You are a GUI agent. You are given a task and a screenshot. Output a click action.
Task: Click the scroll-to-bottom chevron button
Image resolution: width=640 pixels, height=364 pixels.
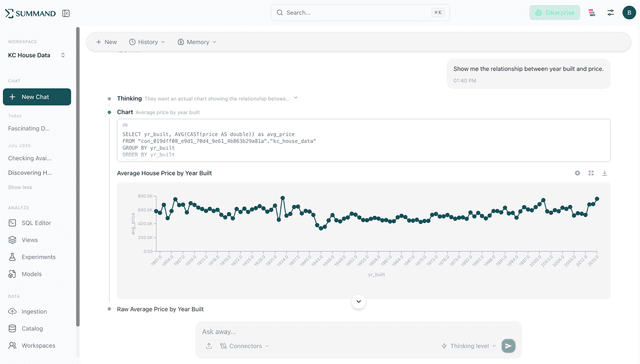point(358,302)
